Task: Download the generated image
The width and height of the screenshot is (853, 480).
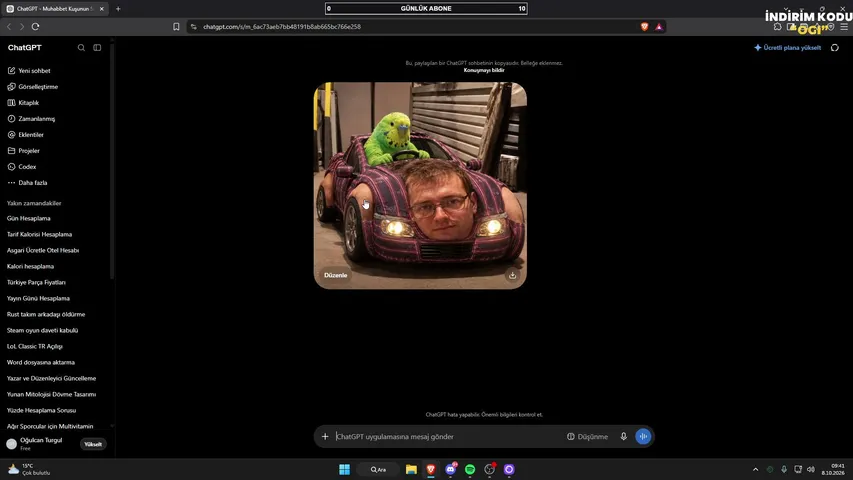Action: (x=512, y=275)
